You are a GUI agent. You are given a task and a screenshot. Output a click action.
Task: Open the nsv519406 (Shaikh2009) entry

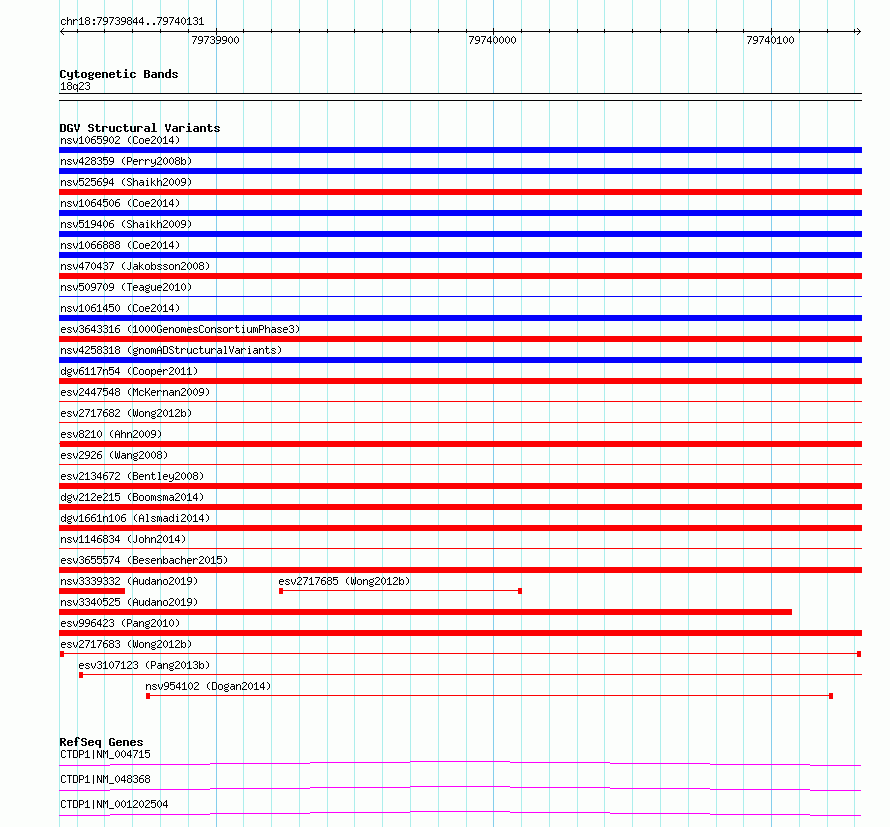126,224
